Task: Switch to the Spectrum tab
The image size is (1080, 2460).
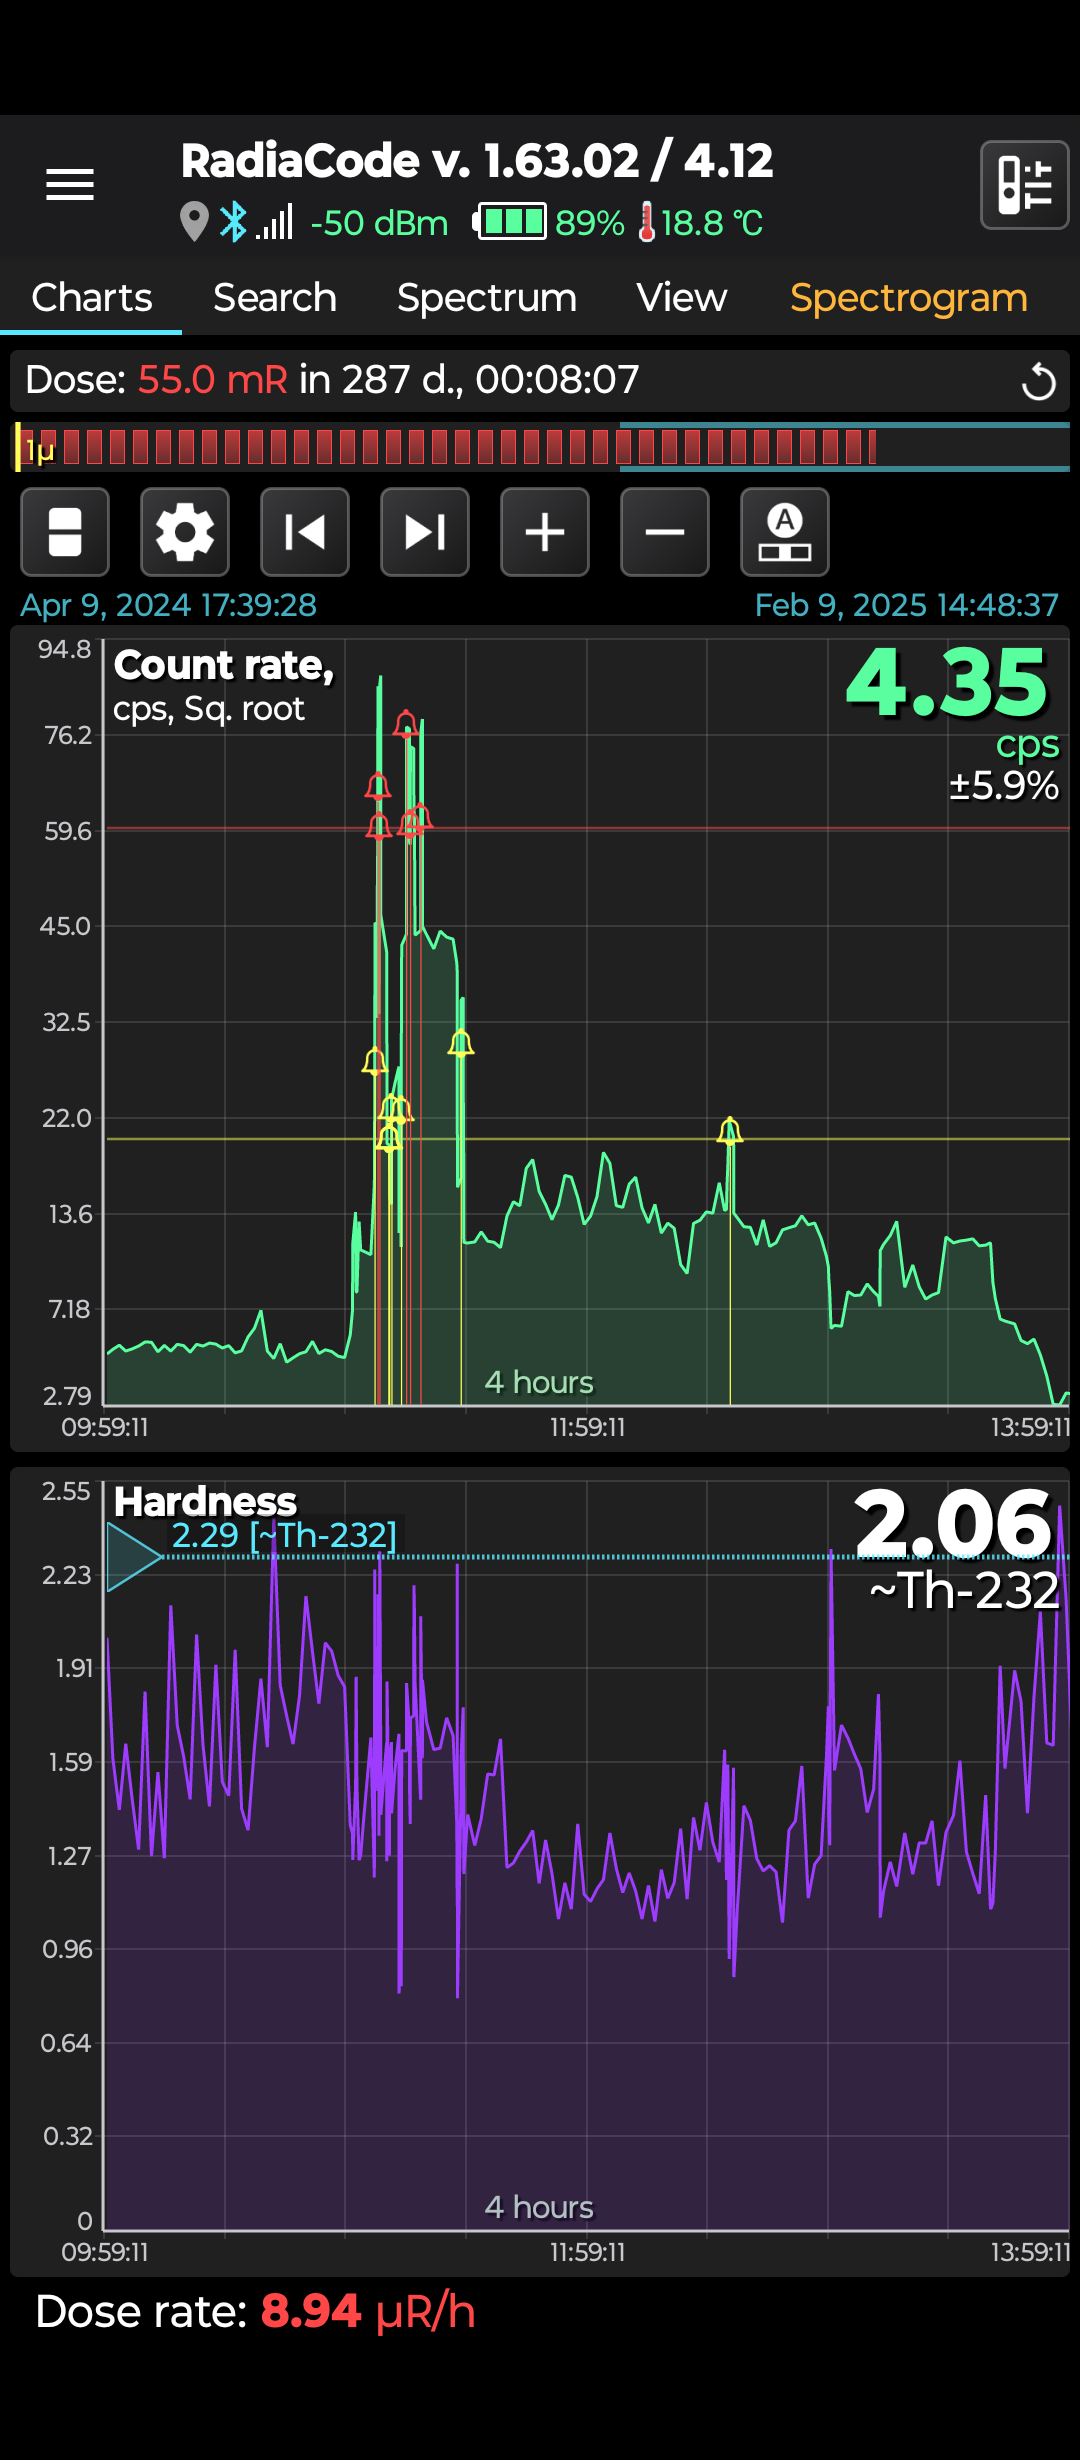Action: point(487,298)
